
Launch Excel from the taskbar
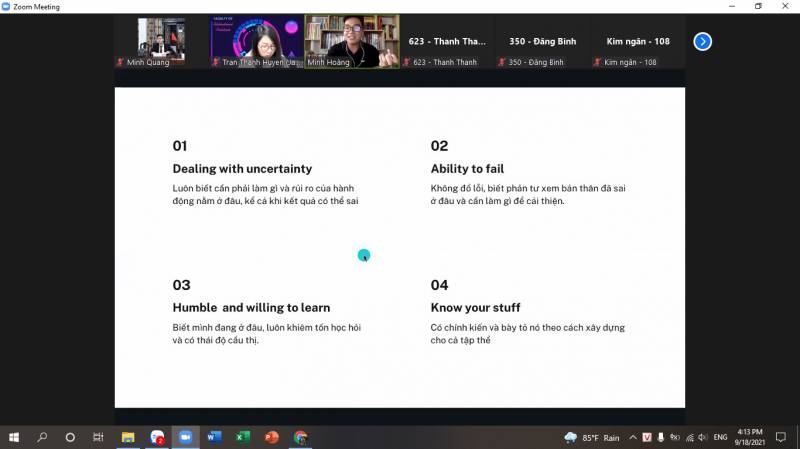pos(242,437)
